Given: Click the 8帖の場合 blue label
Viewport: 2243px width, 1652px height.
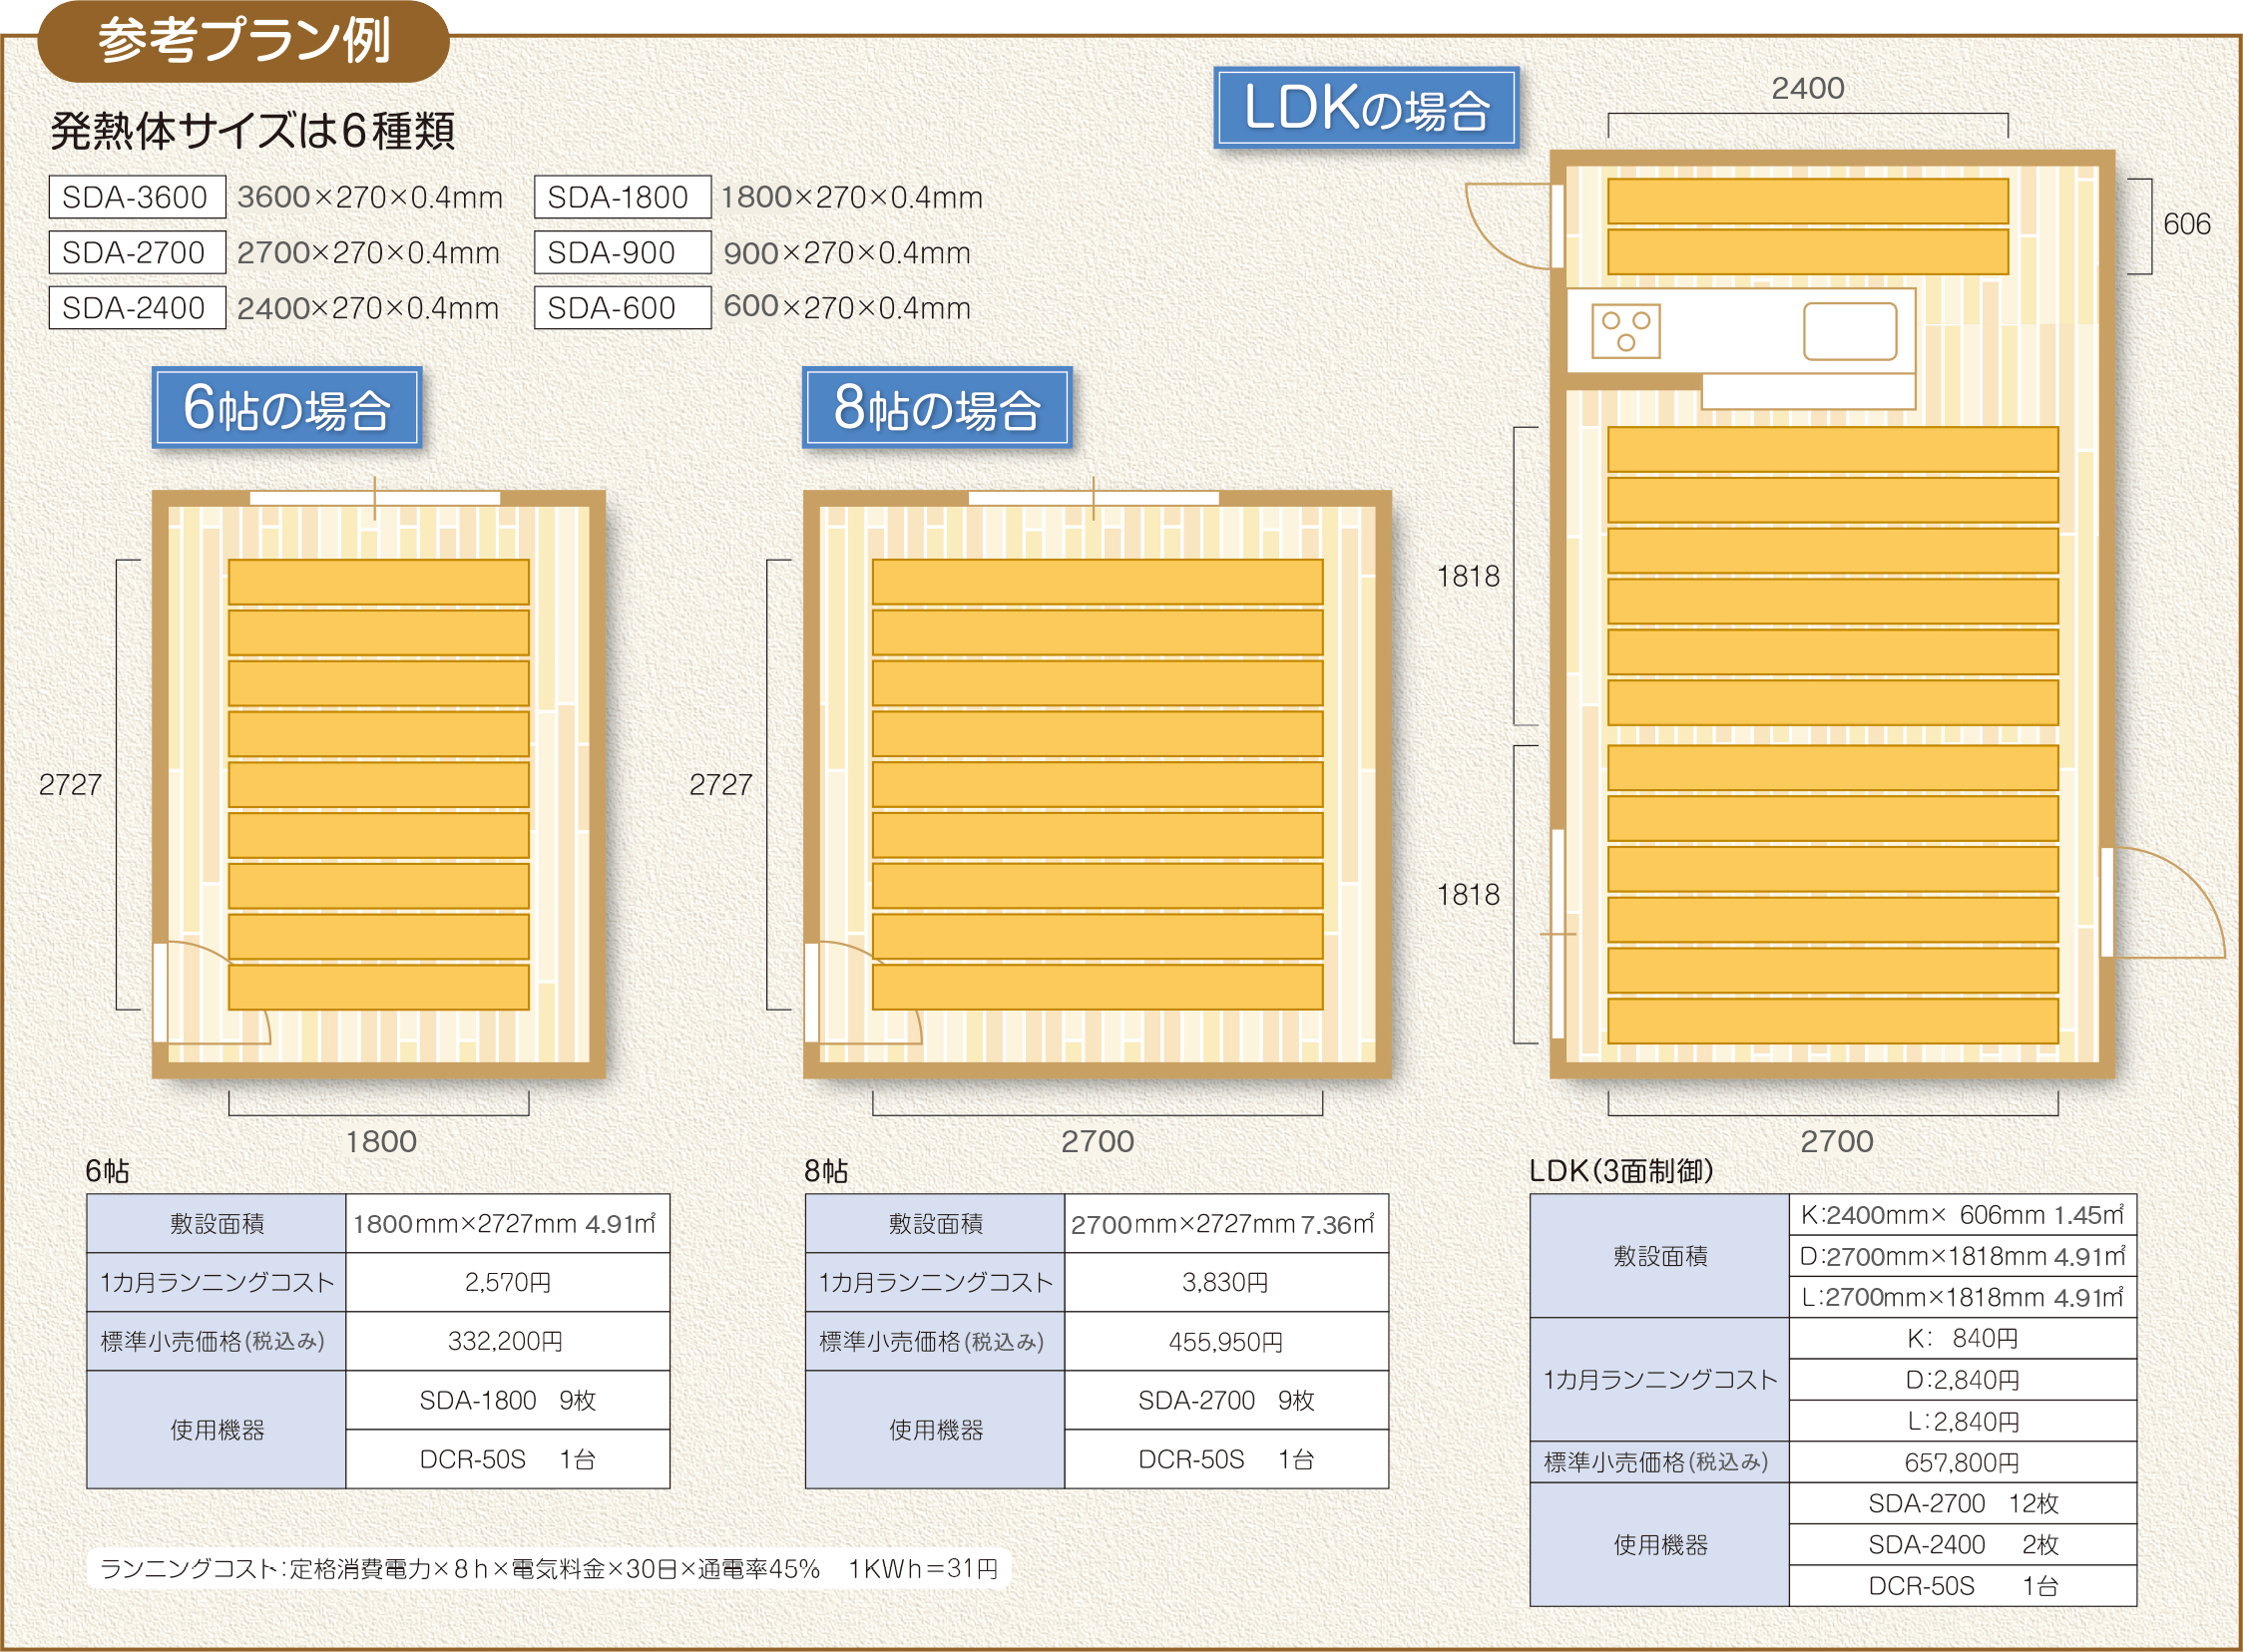Looking at the screenshot, I should [937, 407].
